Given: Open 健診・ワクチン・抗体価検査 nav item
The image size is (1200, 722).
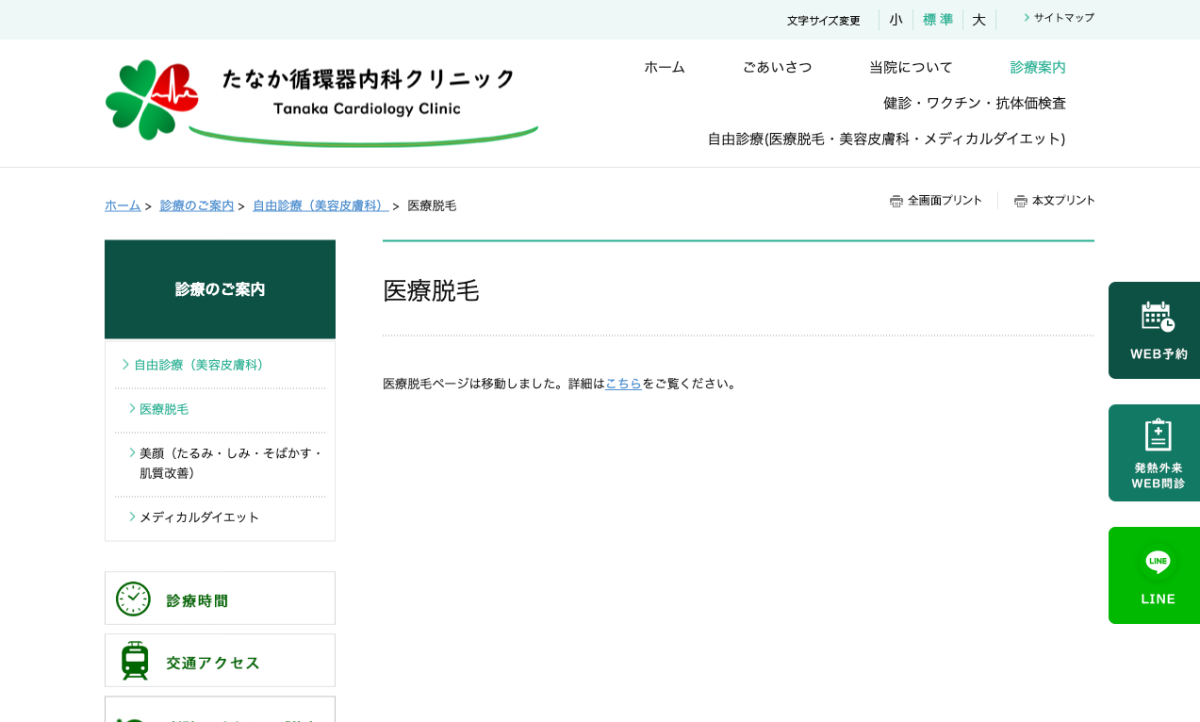Looking at the screenshot, I should point(974,103).
